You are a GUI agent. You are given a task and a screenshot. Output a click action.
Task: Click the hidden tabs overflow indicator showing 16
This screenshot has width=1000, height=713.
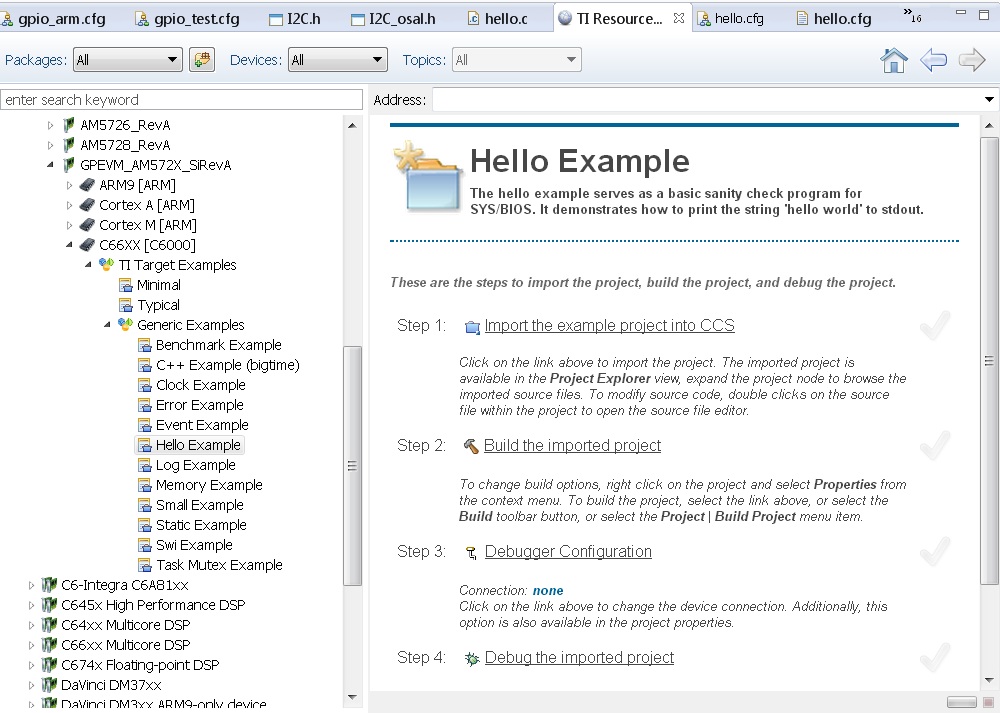[x=911, y=17]
